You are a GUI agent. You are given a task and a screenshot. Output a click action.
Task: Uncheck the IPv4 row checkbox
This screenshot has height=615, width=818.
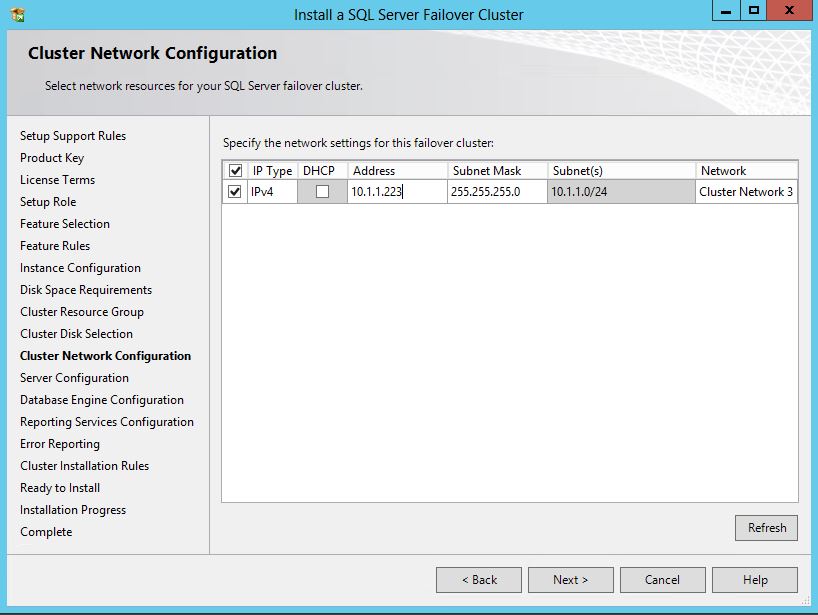pyautogui.click(x=235, y=191)
